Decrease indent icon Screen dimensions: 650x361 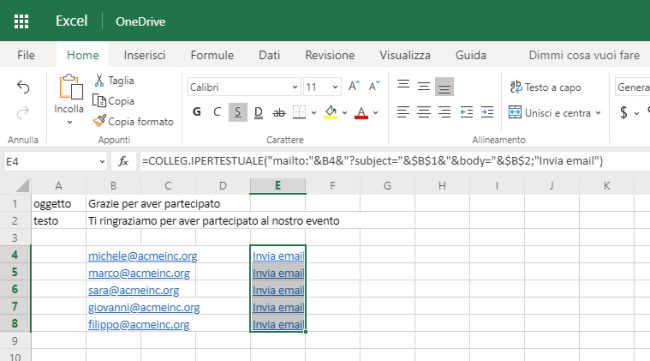[466, 112]
